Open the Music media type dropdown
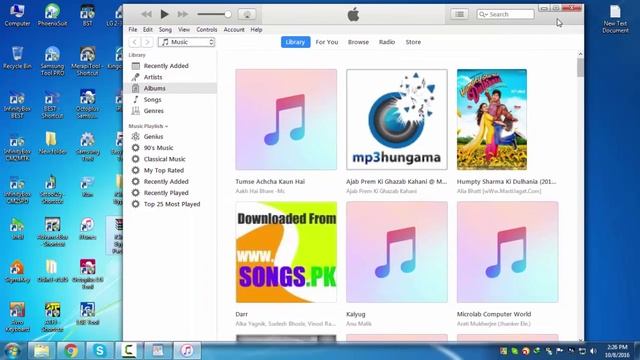Image resolution: width=640 pixels, height=360 pixels. coord(187,42)
